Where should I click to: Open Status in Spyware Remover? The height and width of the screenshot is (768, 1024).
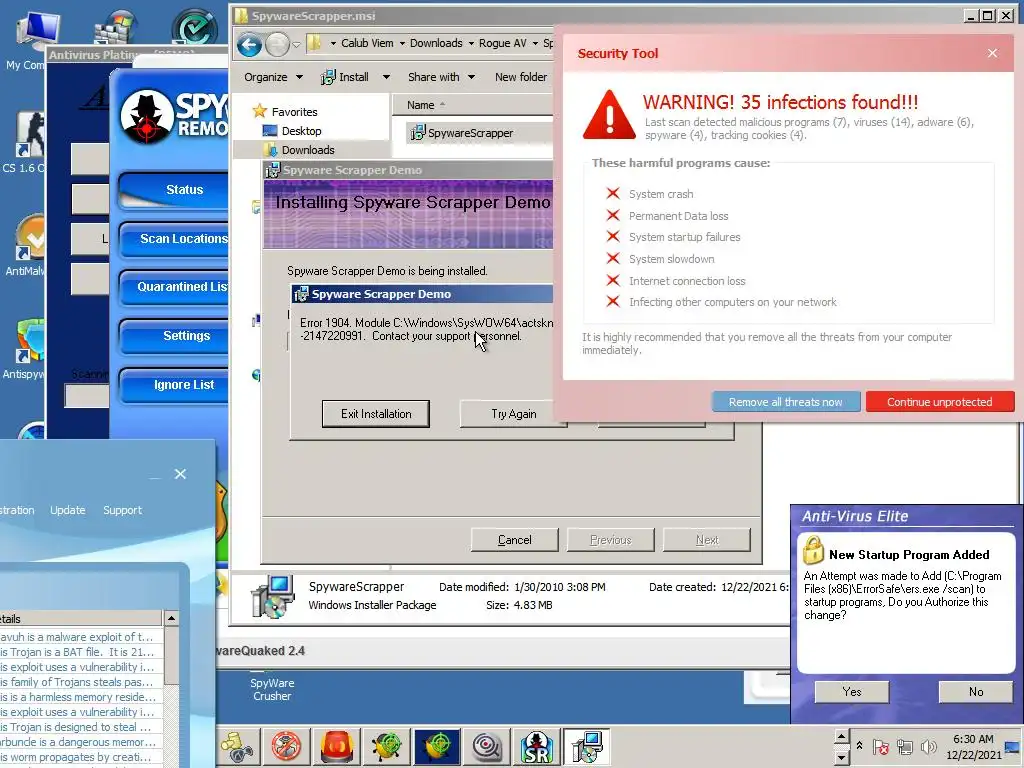point(174,190)
